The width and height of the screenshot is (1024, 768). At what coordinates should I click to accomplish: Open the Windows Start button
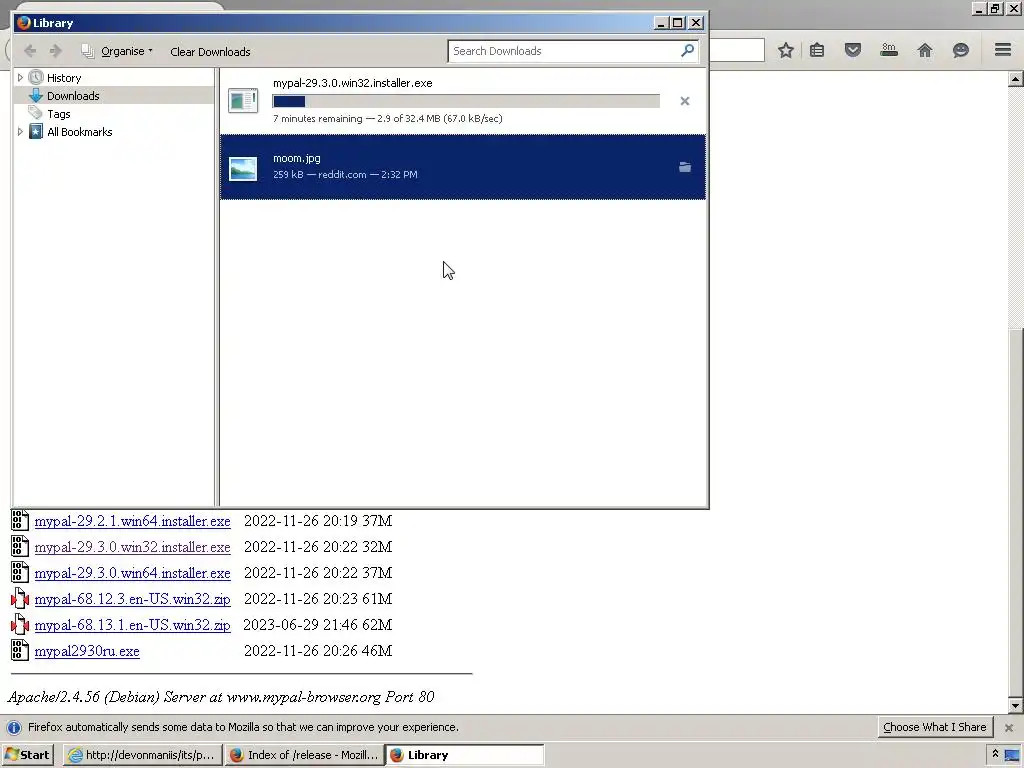tap(27, 755)
